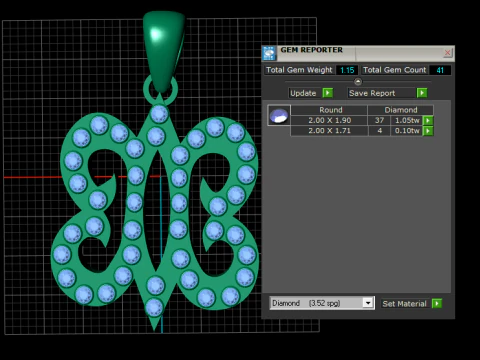Click the Save Report button label
This screenshot has height=360, width=480.
tap(372, 93)
